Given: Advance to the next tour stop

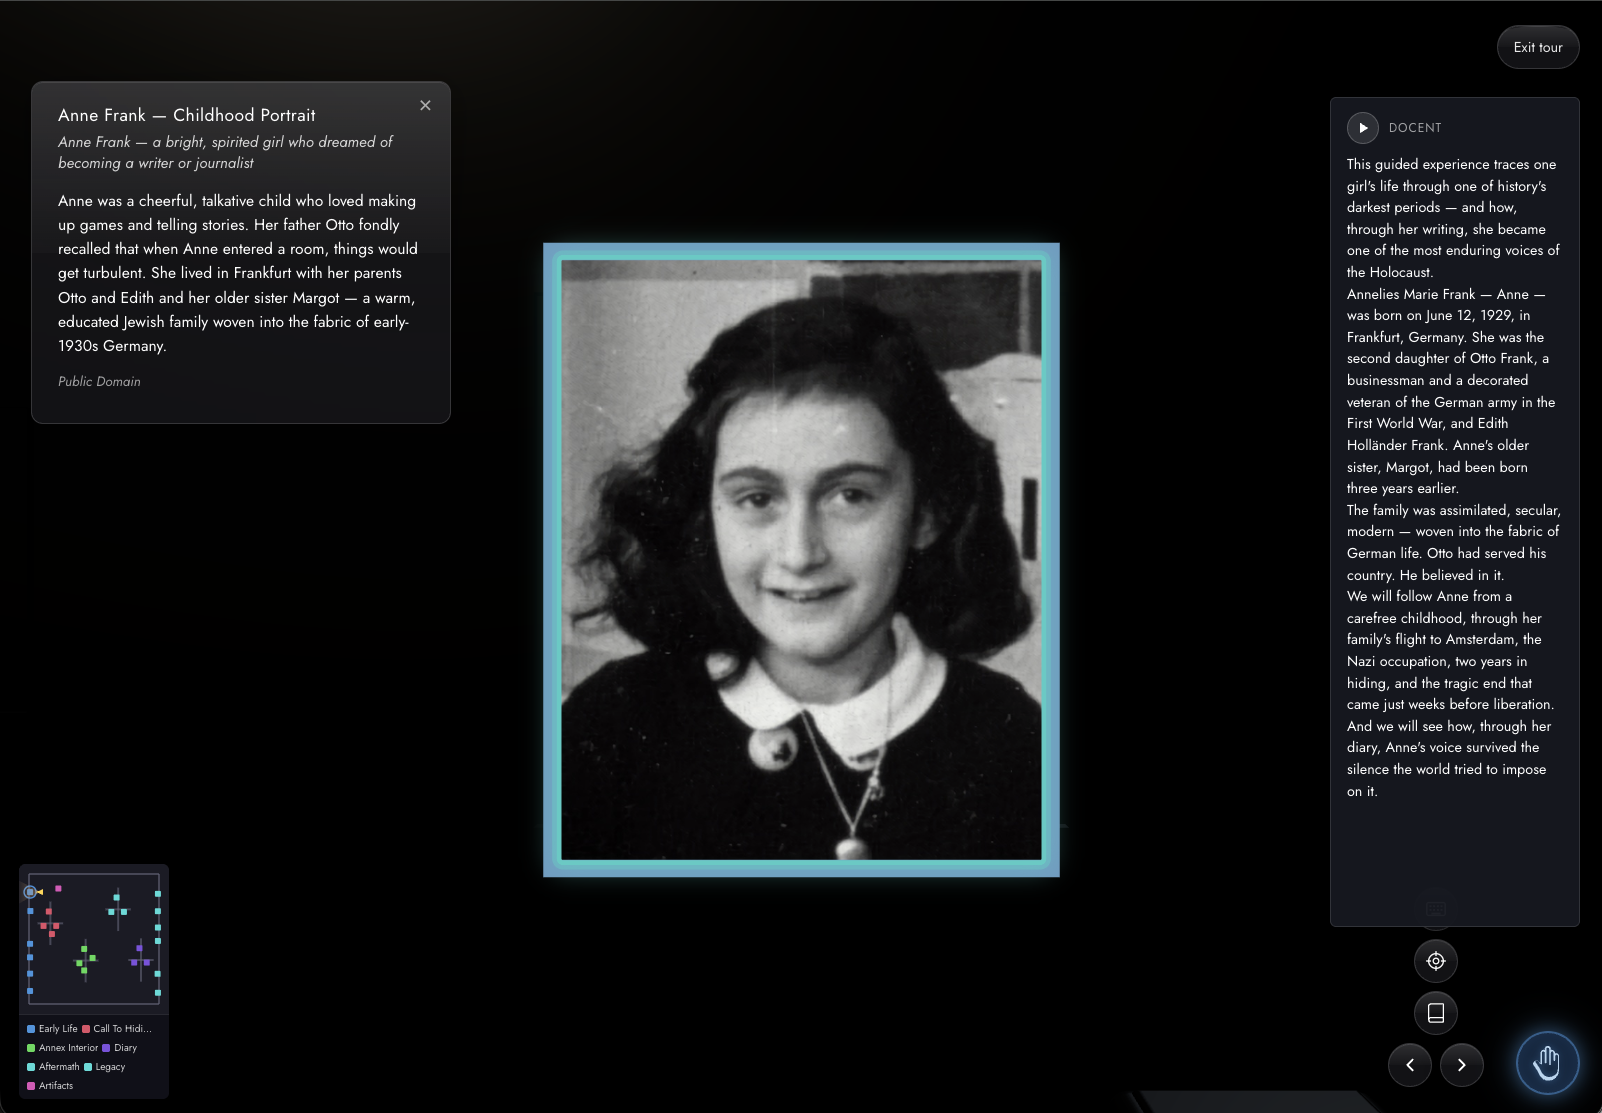Looking at the screenshot, I should pyautogui.click(x=1462, y=1065).
